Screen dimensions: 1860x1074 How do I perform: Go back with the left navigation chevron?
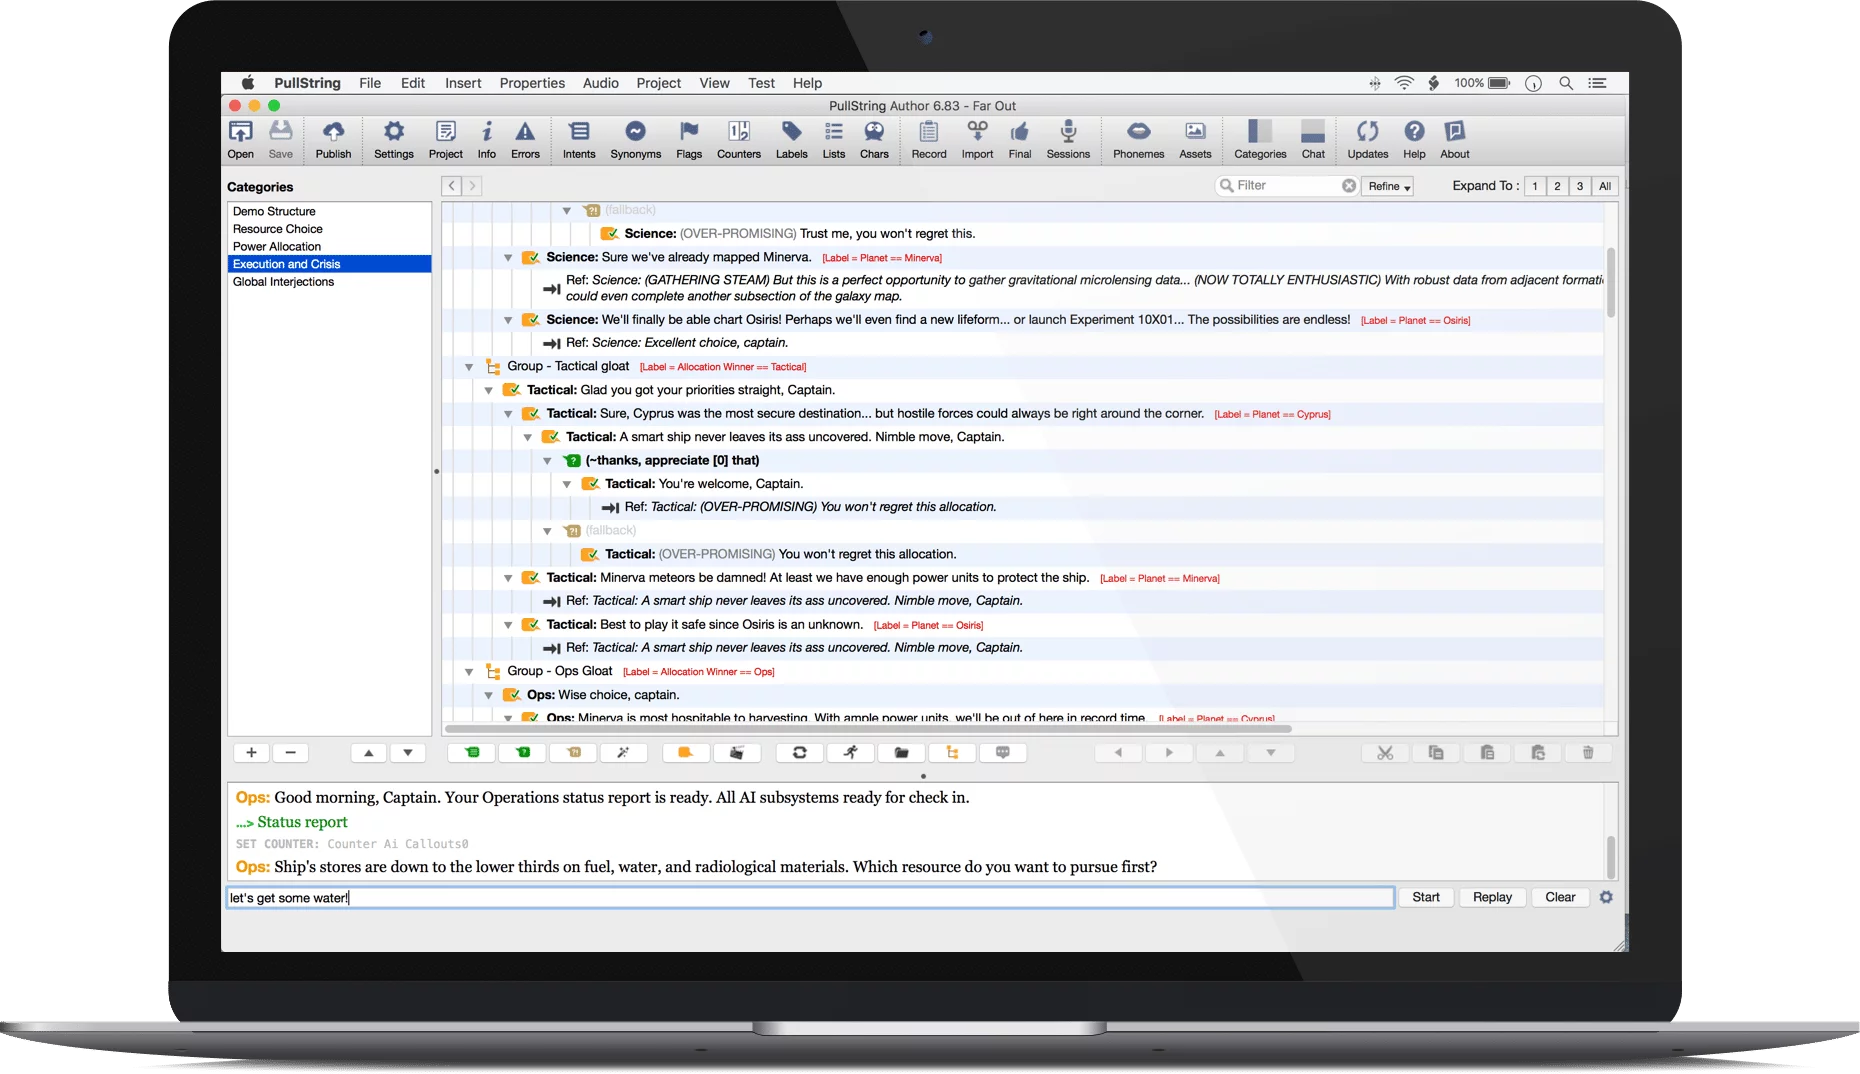(x=452, y=186)
